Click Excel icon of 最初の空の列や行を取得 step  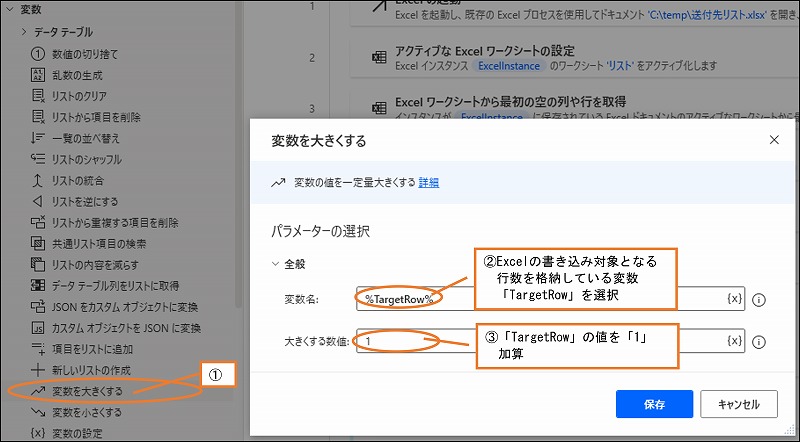(379, 108)
